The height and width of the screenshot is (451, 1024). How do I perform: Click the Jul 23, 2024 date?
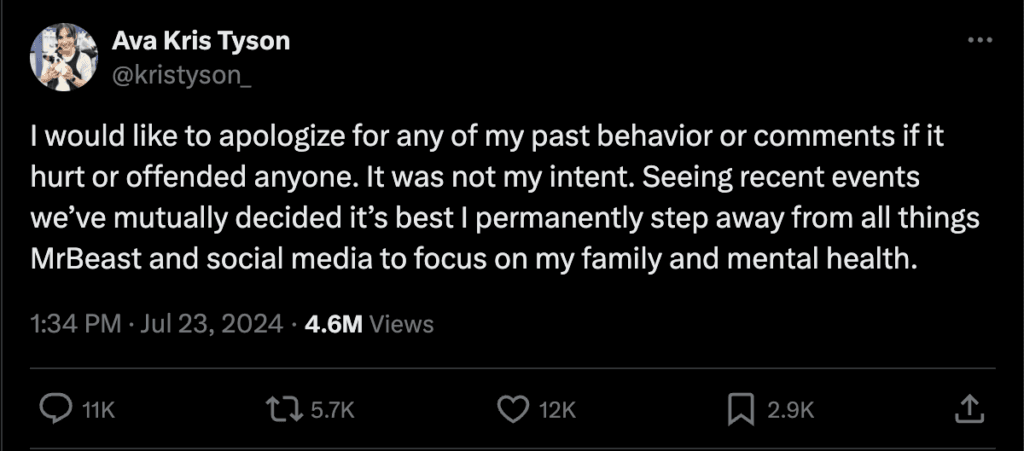coord(214,324)
